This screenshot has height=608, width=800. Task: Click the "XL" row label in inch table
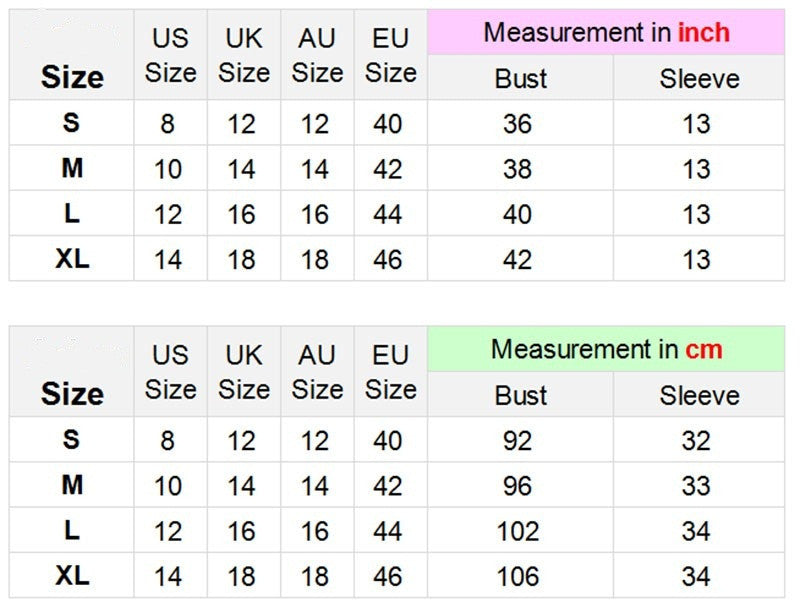coord(72,259)
